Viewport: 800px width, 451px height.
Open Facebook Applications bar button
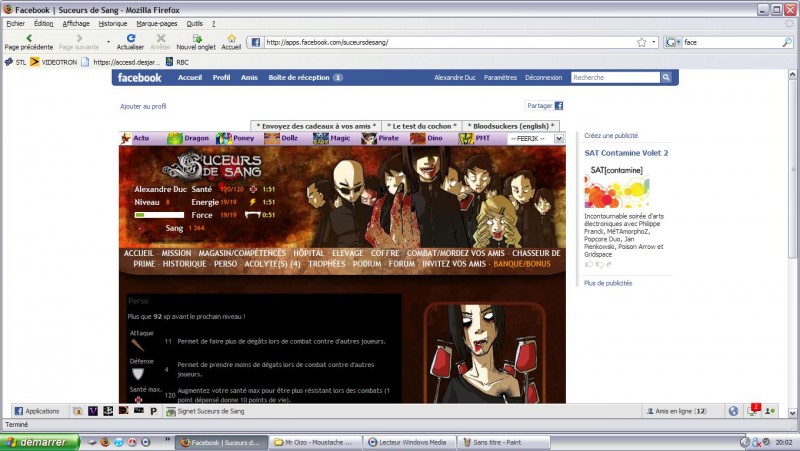[37, 411]
